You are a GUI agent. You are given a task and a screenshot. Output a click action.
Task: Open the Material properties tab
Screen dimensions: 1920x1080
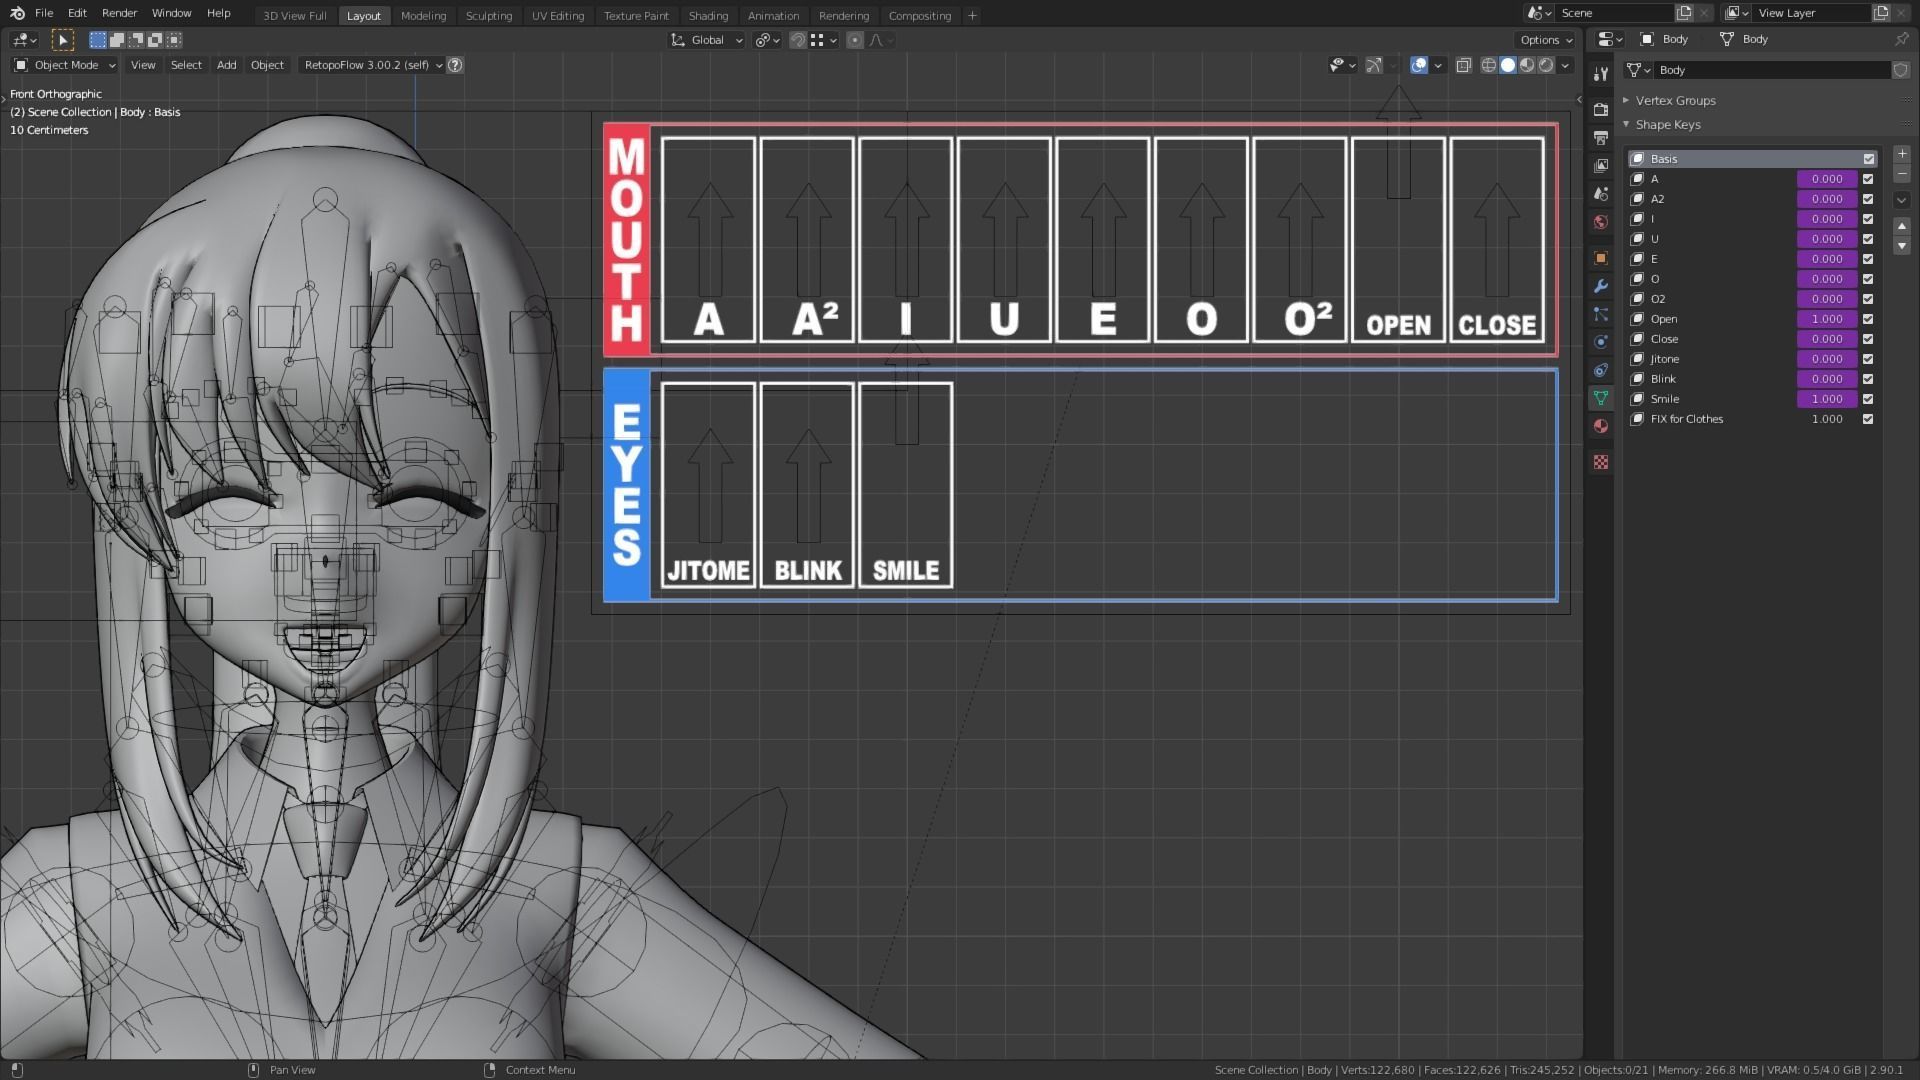coord(1601,426)
